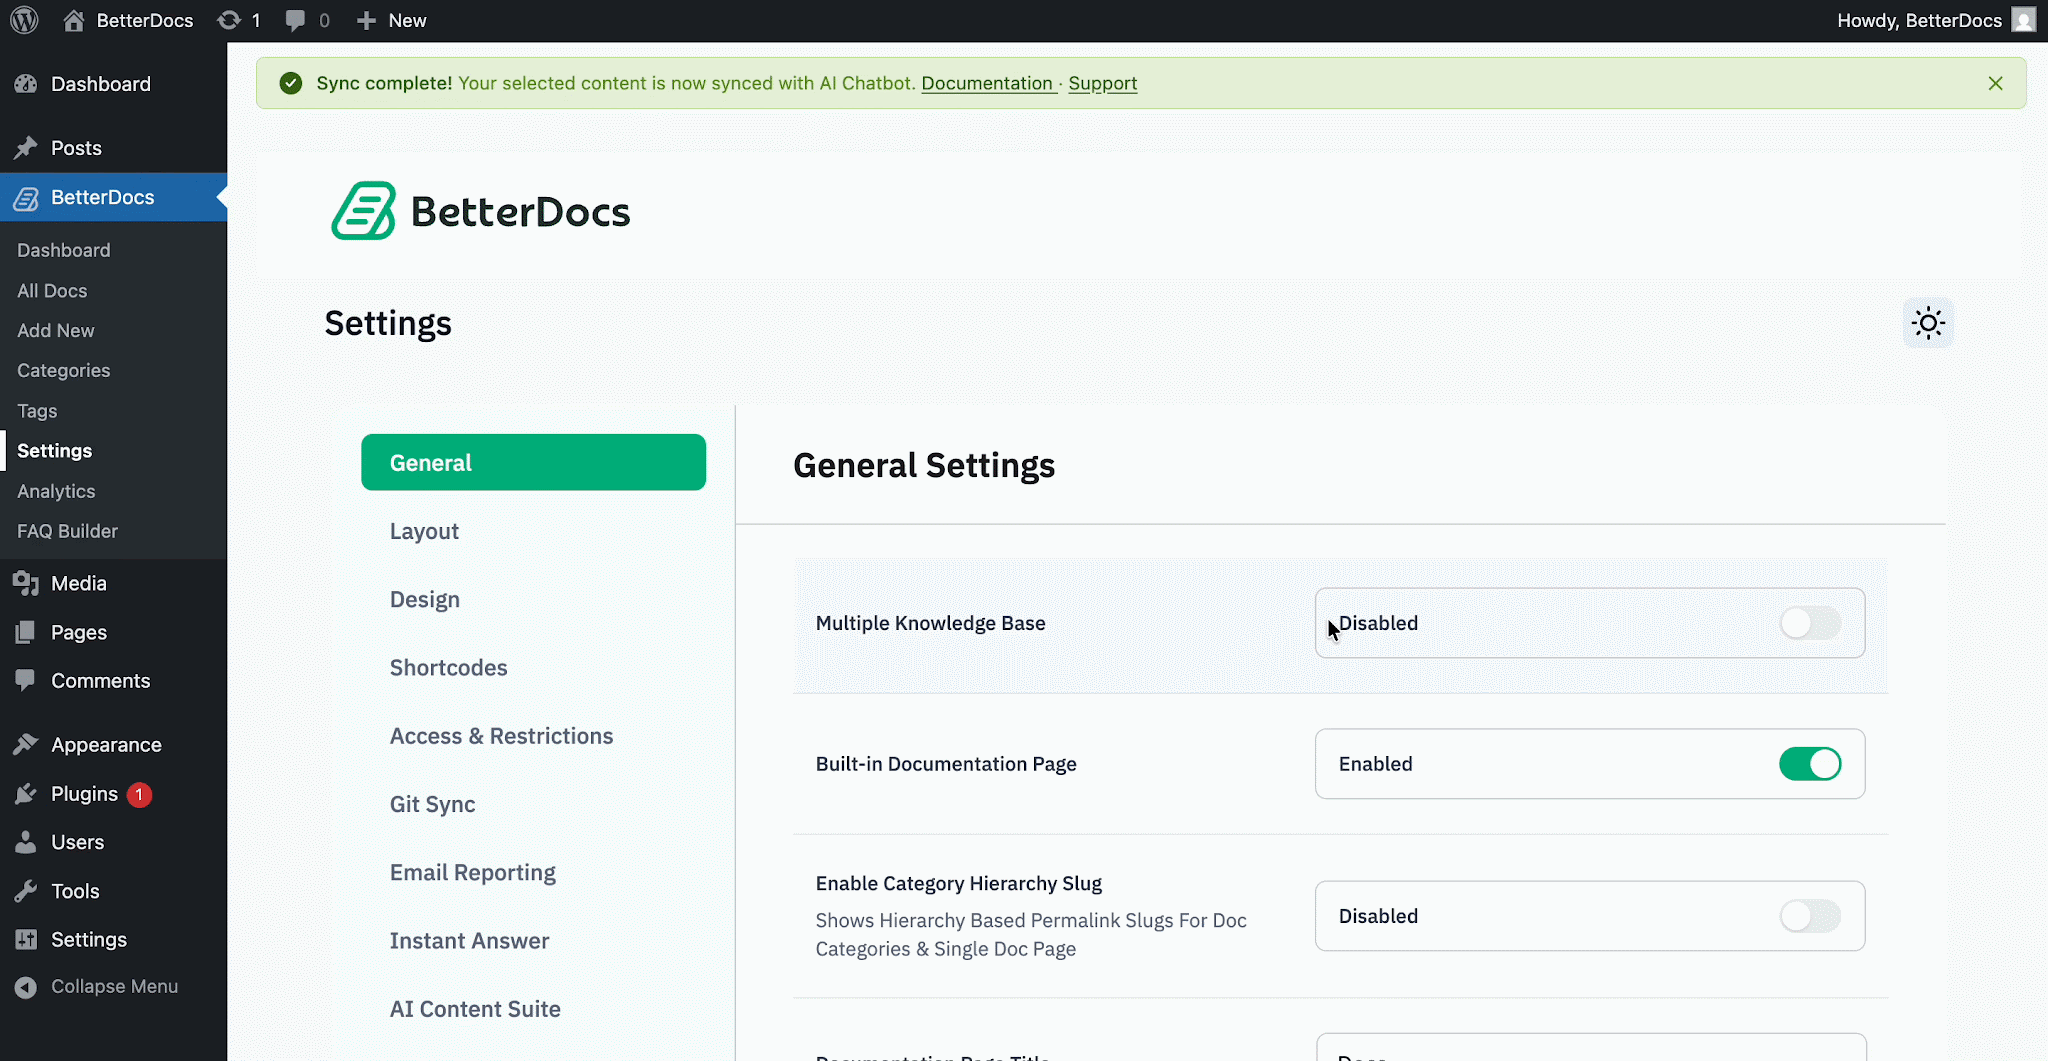Screen dimensions: 2048x1061
Task: Open Add New submenu item
Action: coord(56,330)
